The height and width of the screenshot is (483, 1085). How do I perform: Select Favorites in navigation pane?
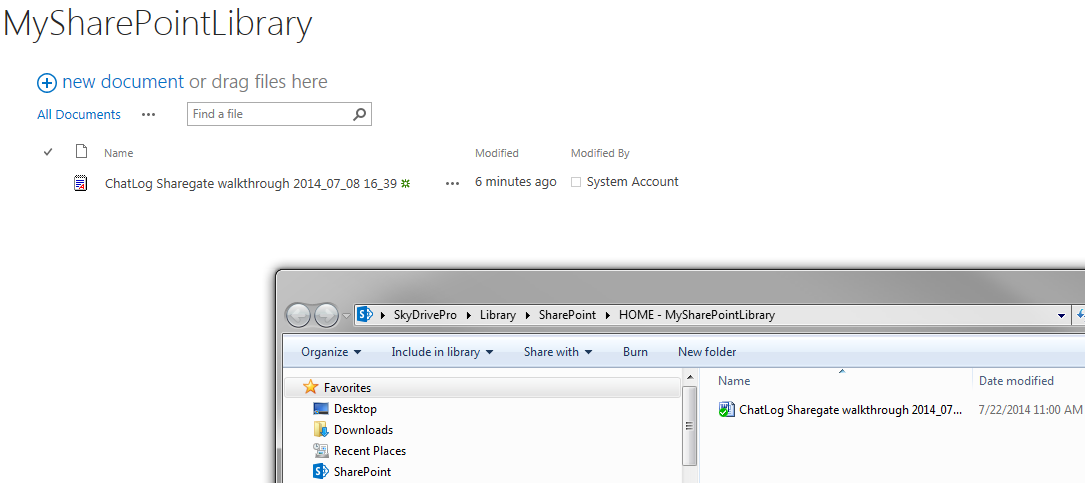point(347,388)
